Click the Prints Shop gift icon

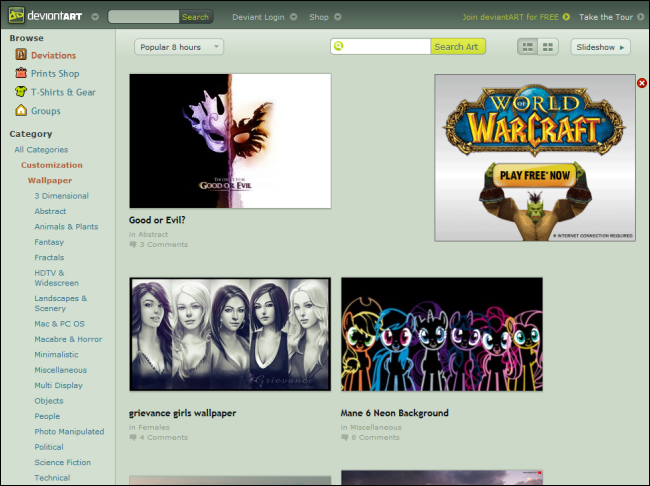click(21, 73)
